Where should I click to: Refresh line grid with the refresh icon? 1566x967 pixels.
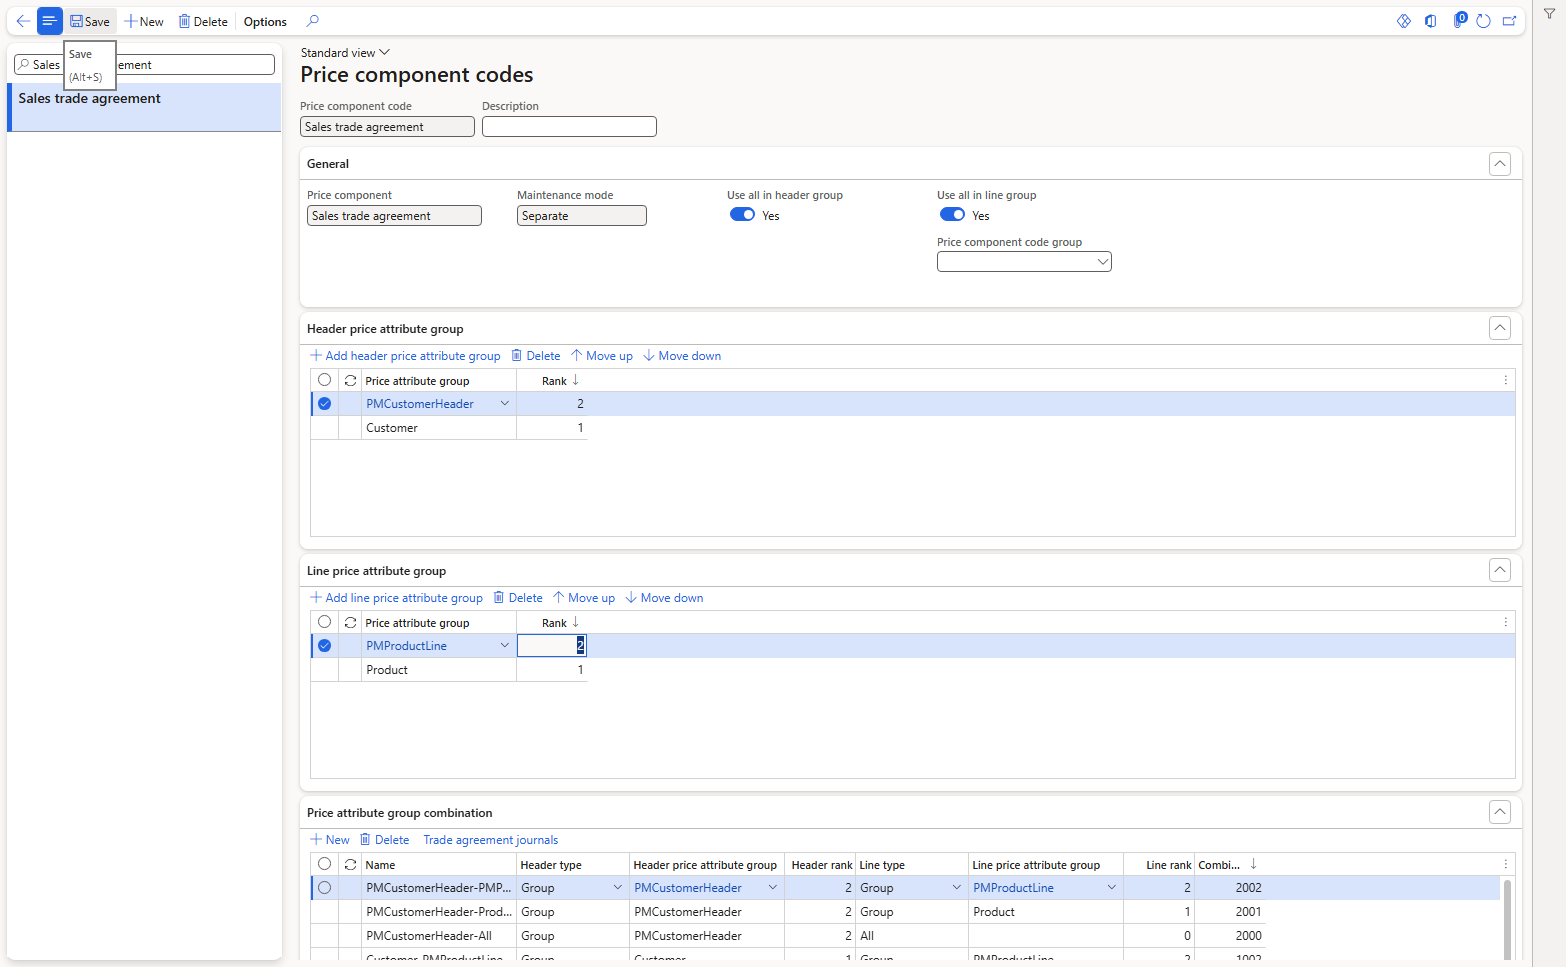tap(350, 623)
